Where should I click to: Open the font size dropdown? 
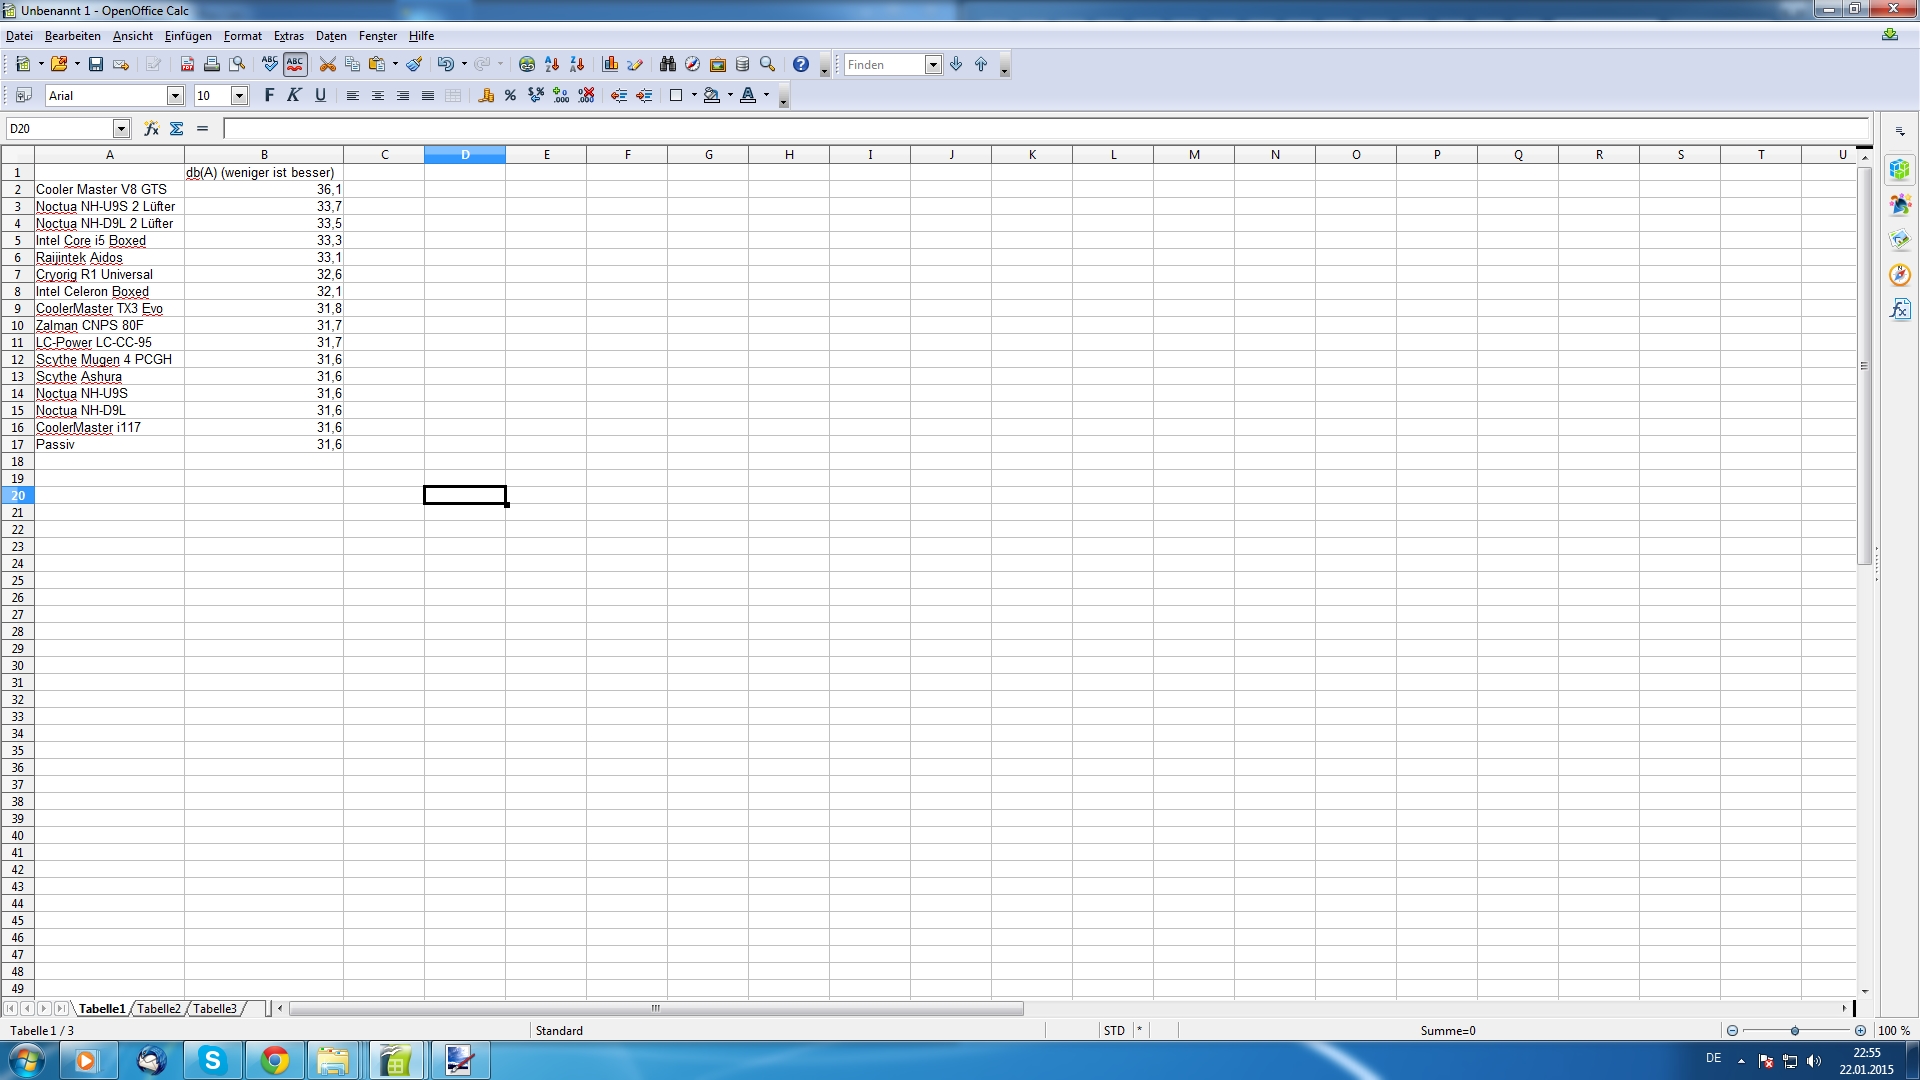coord(240,96)
